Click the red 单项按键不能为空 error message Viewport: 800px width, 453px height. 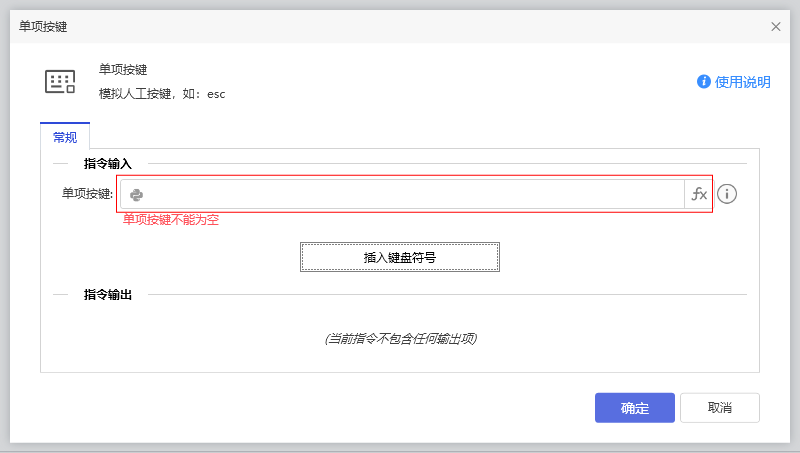(171, 220)
